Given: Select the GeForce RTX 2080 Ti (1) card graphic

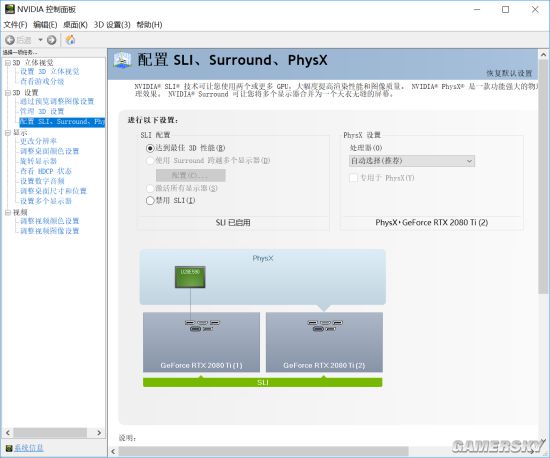Looking at the screenshot, I should [201, 342].
